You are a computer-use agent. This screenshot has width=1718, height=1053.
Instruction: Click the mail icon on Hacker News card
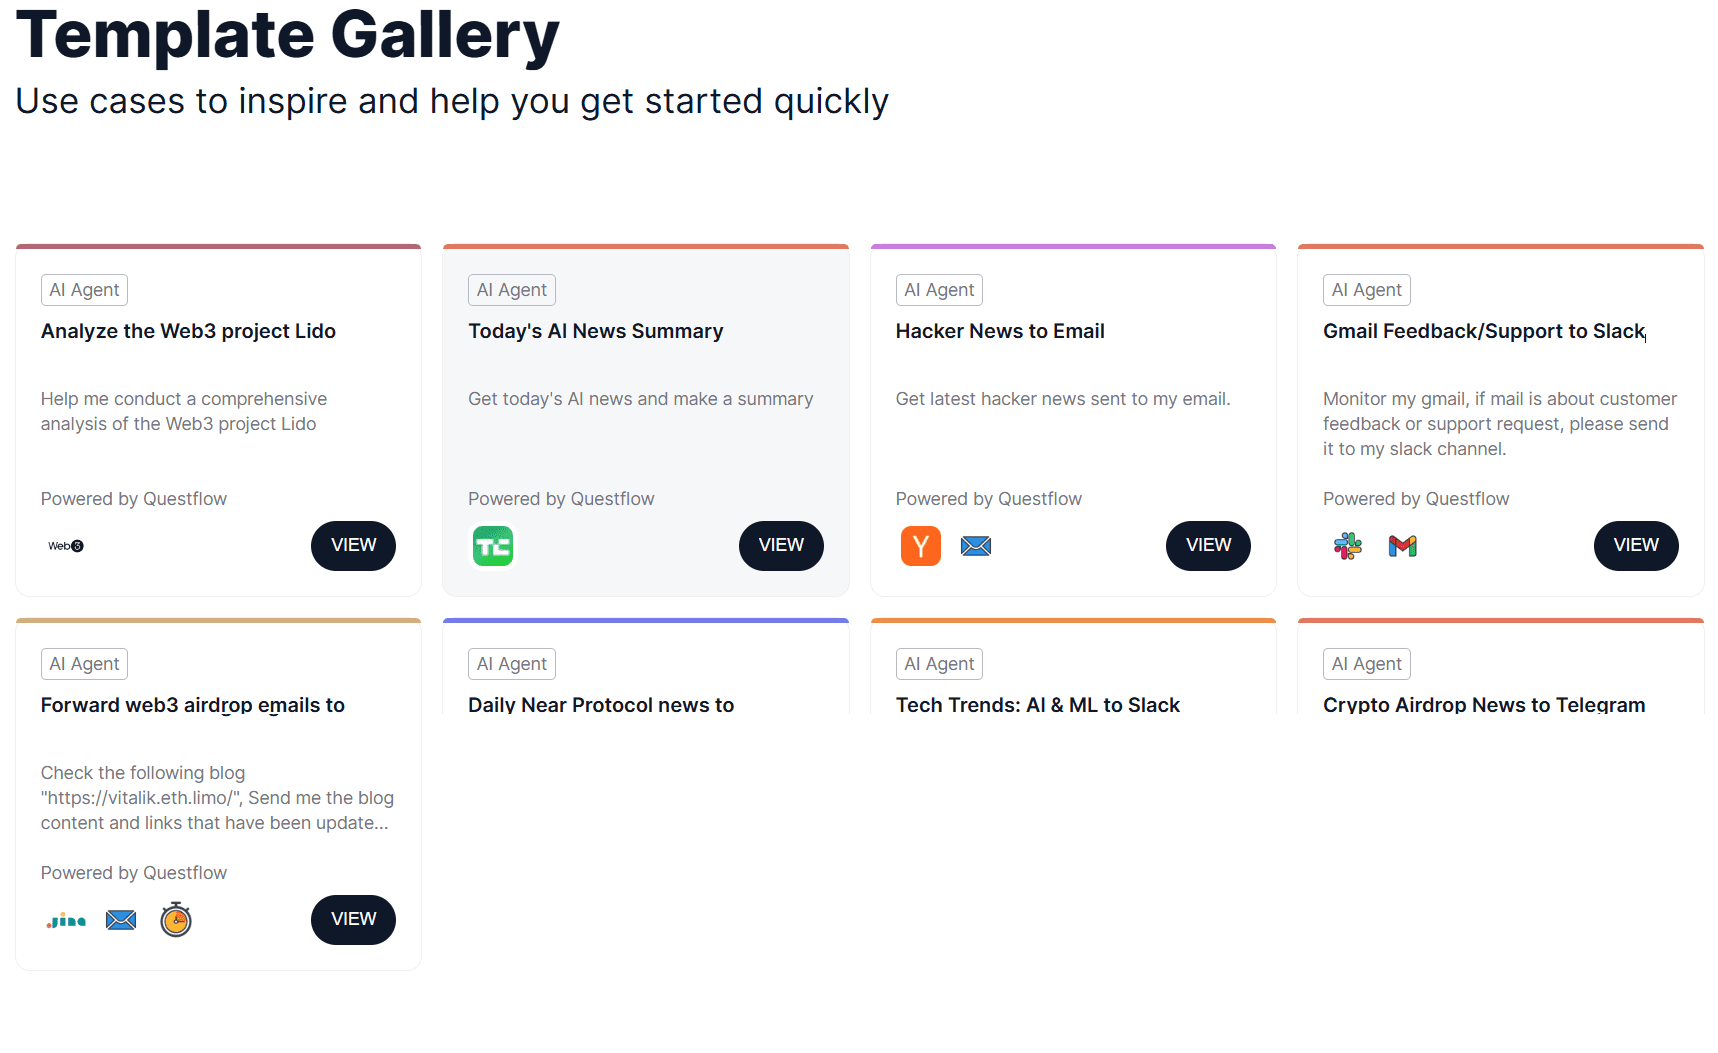click(x=976, y=546)
